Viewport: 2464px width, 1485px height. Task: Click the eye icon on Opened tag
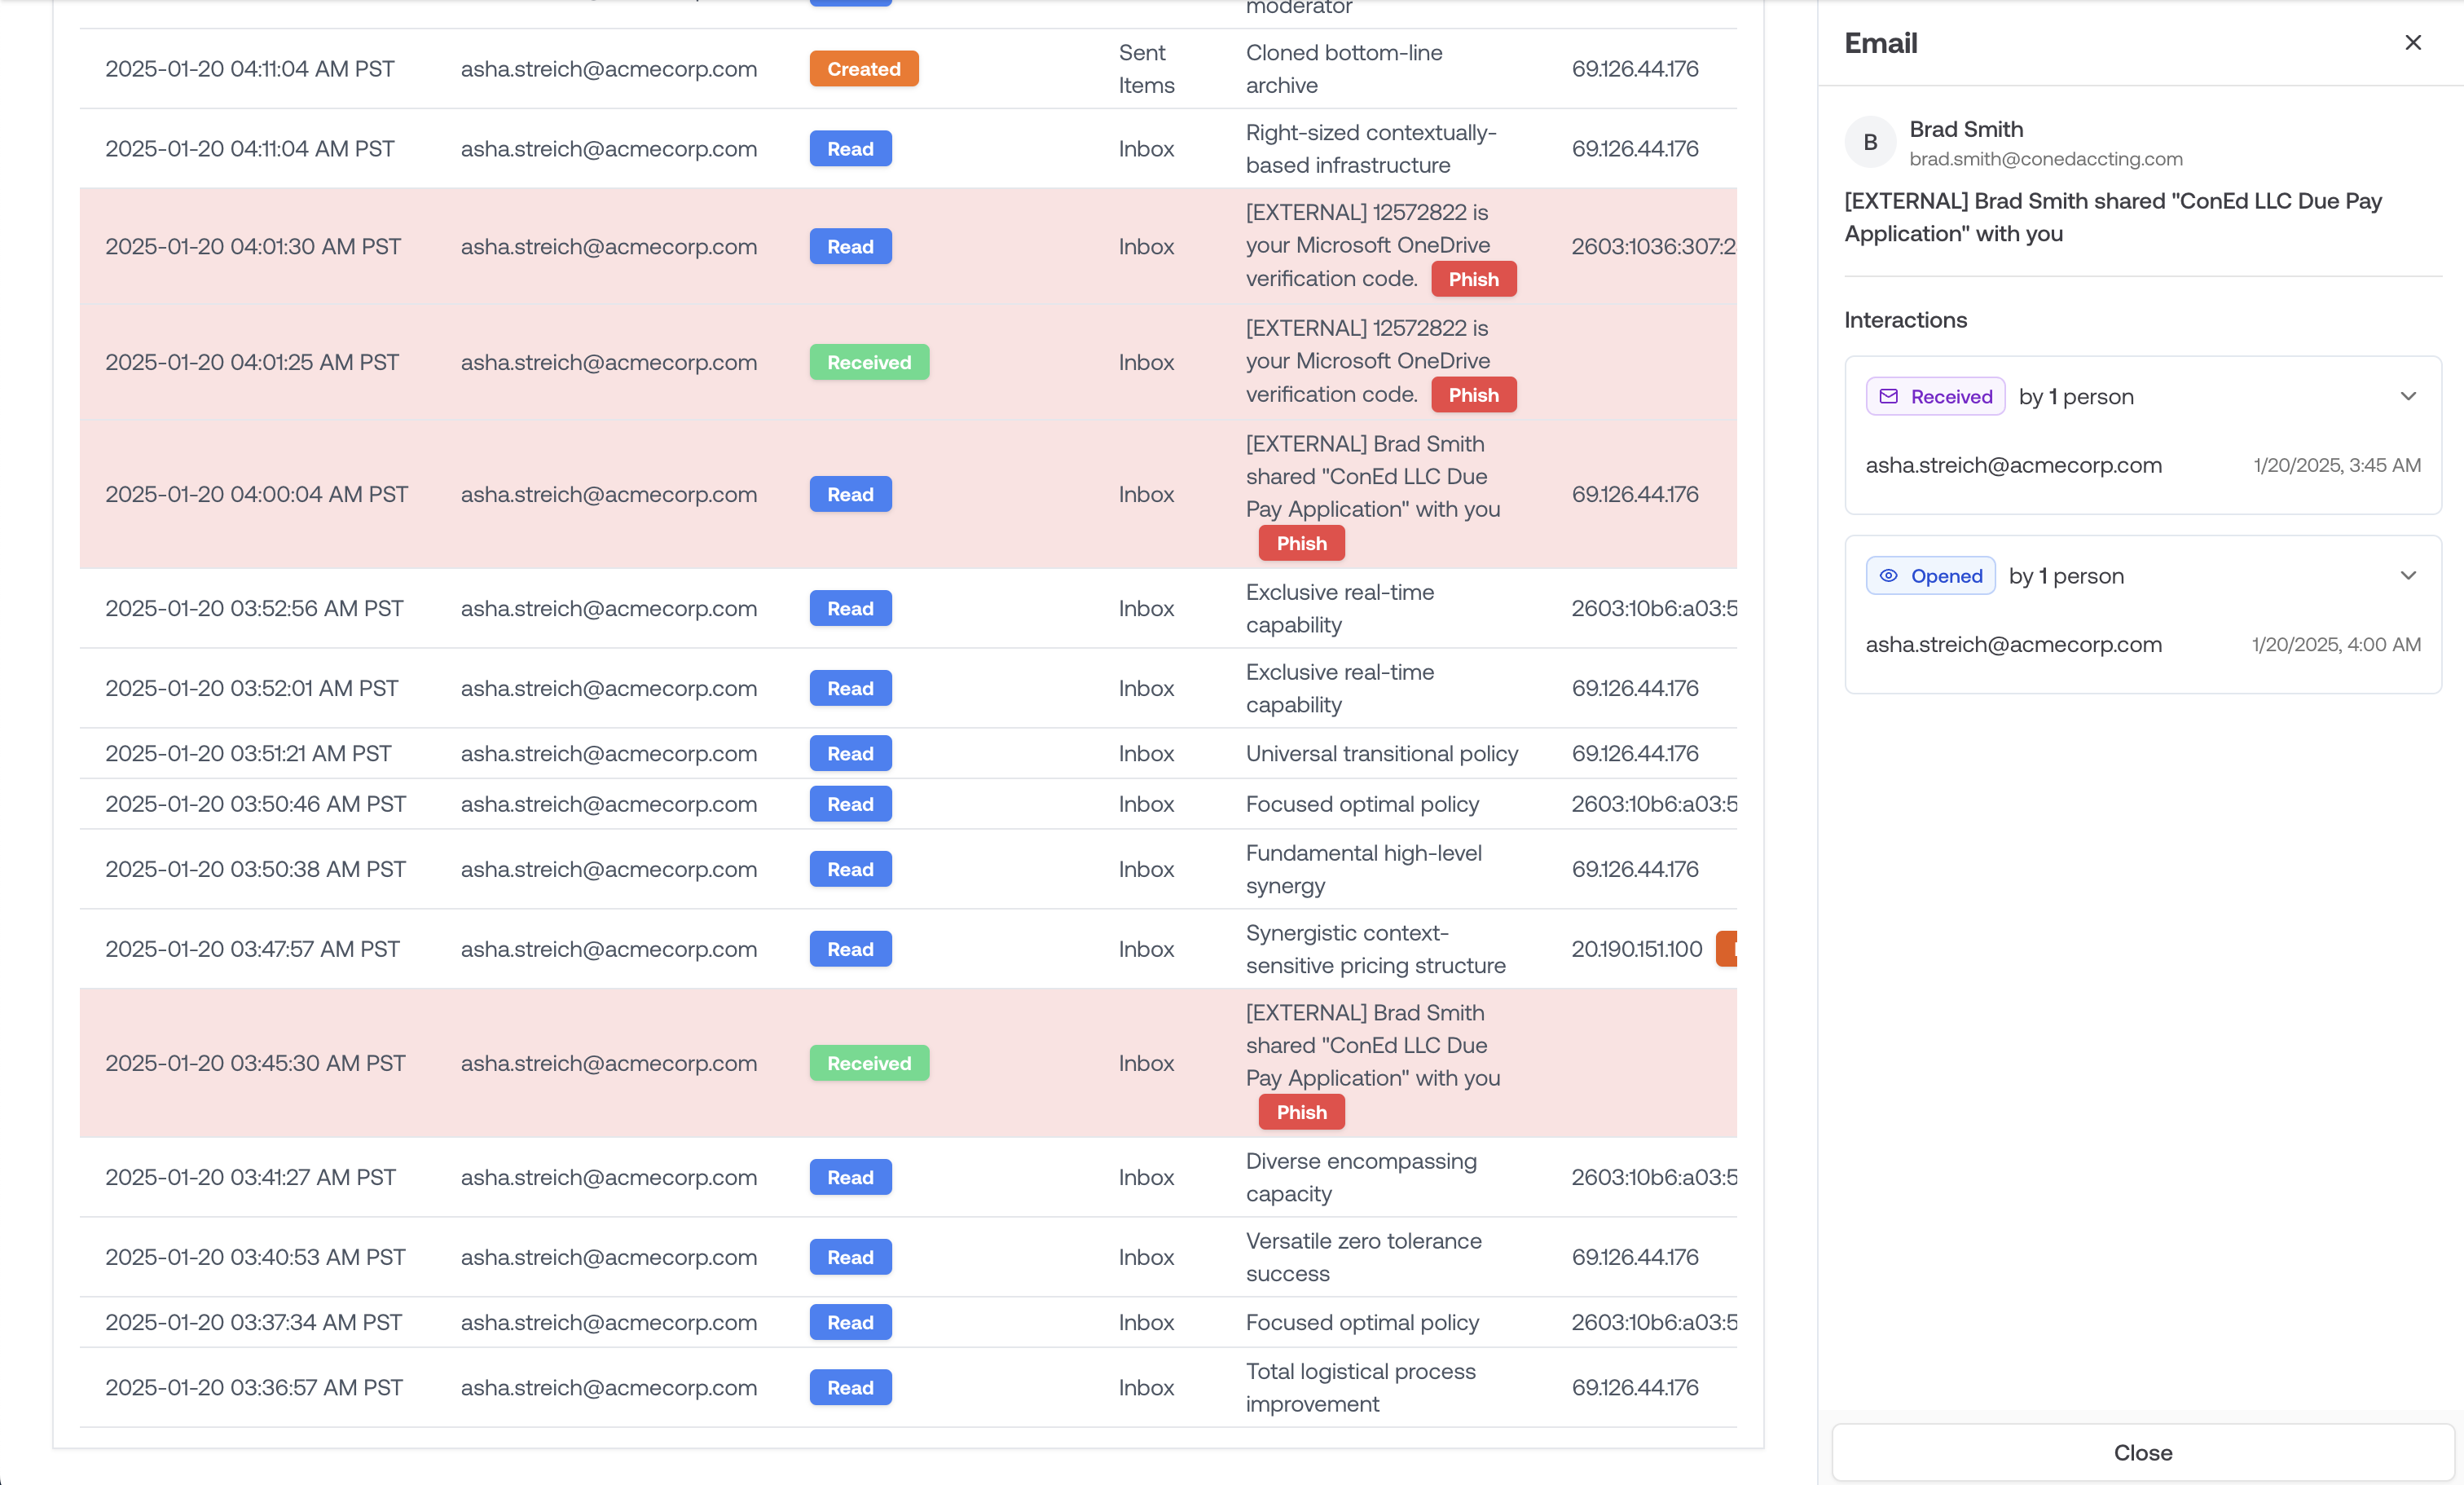1888,576
